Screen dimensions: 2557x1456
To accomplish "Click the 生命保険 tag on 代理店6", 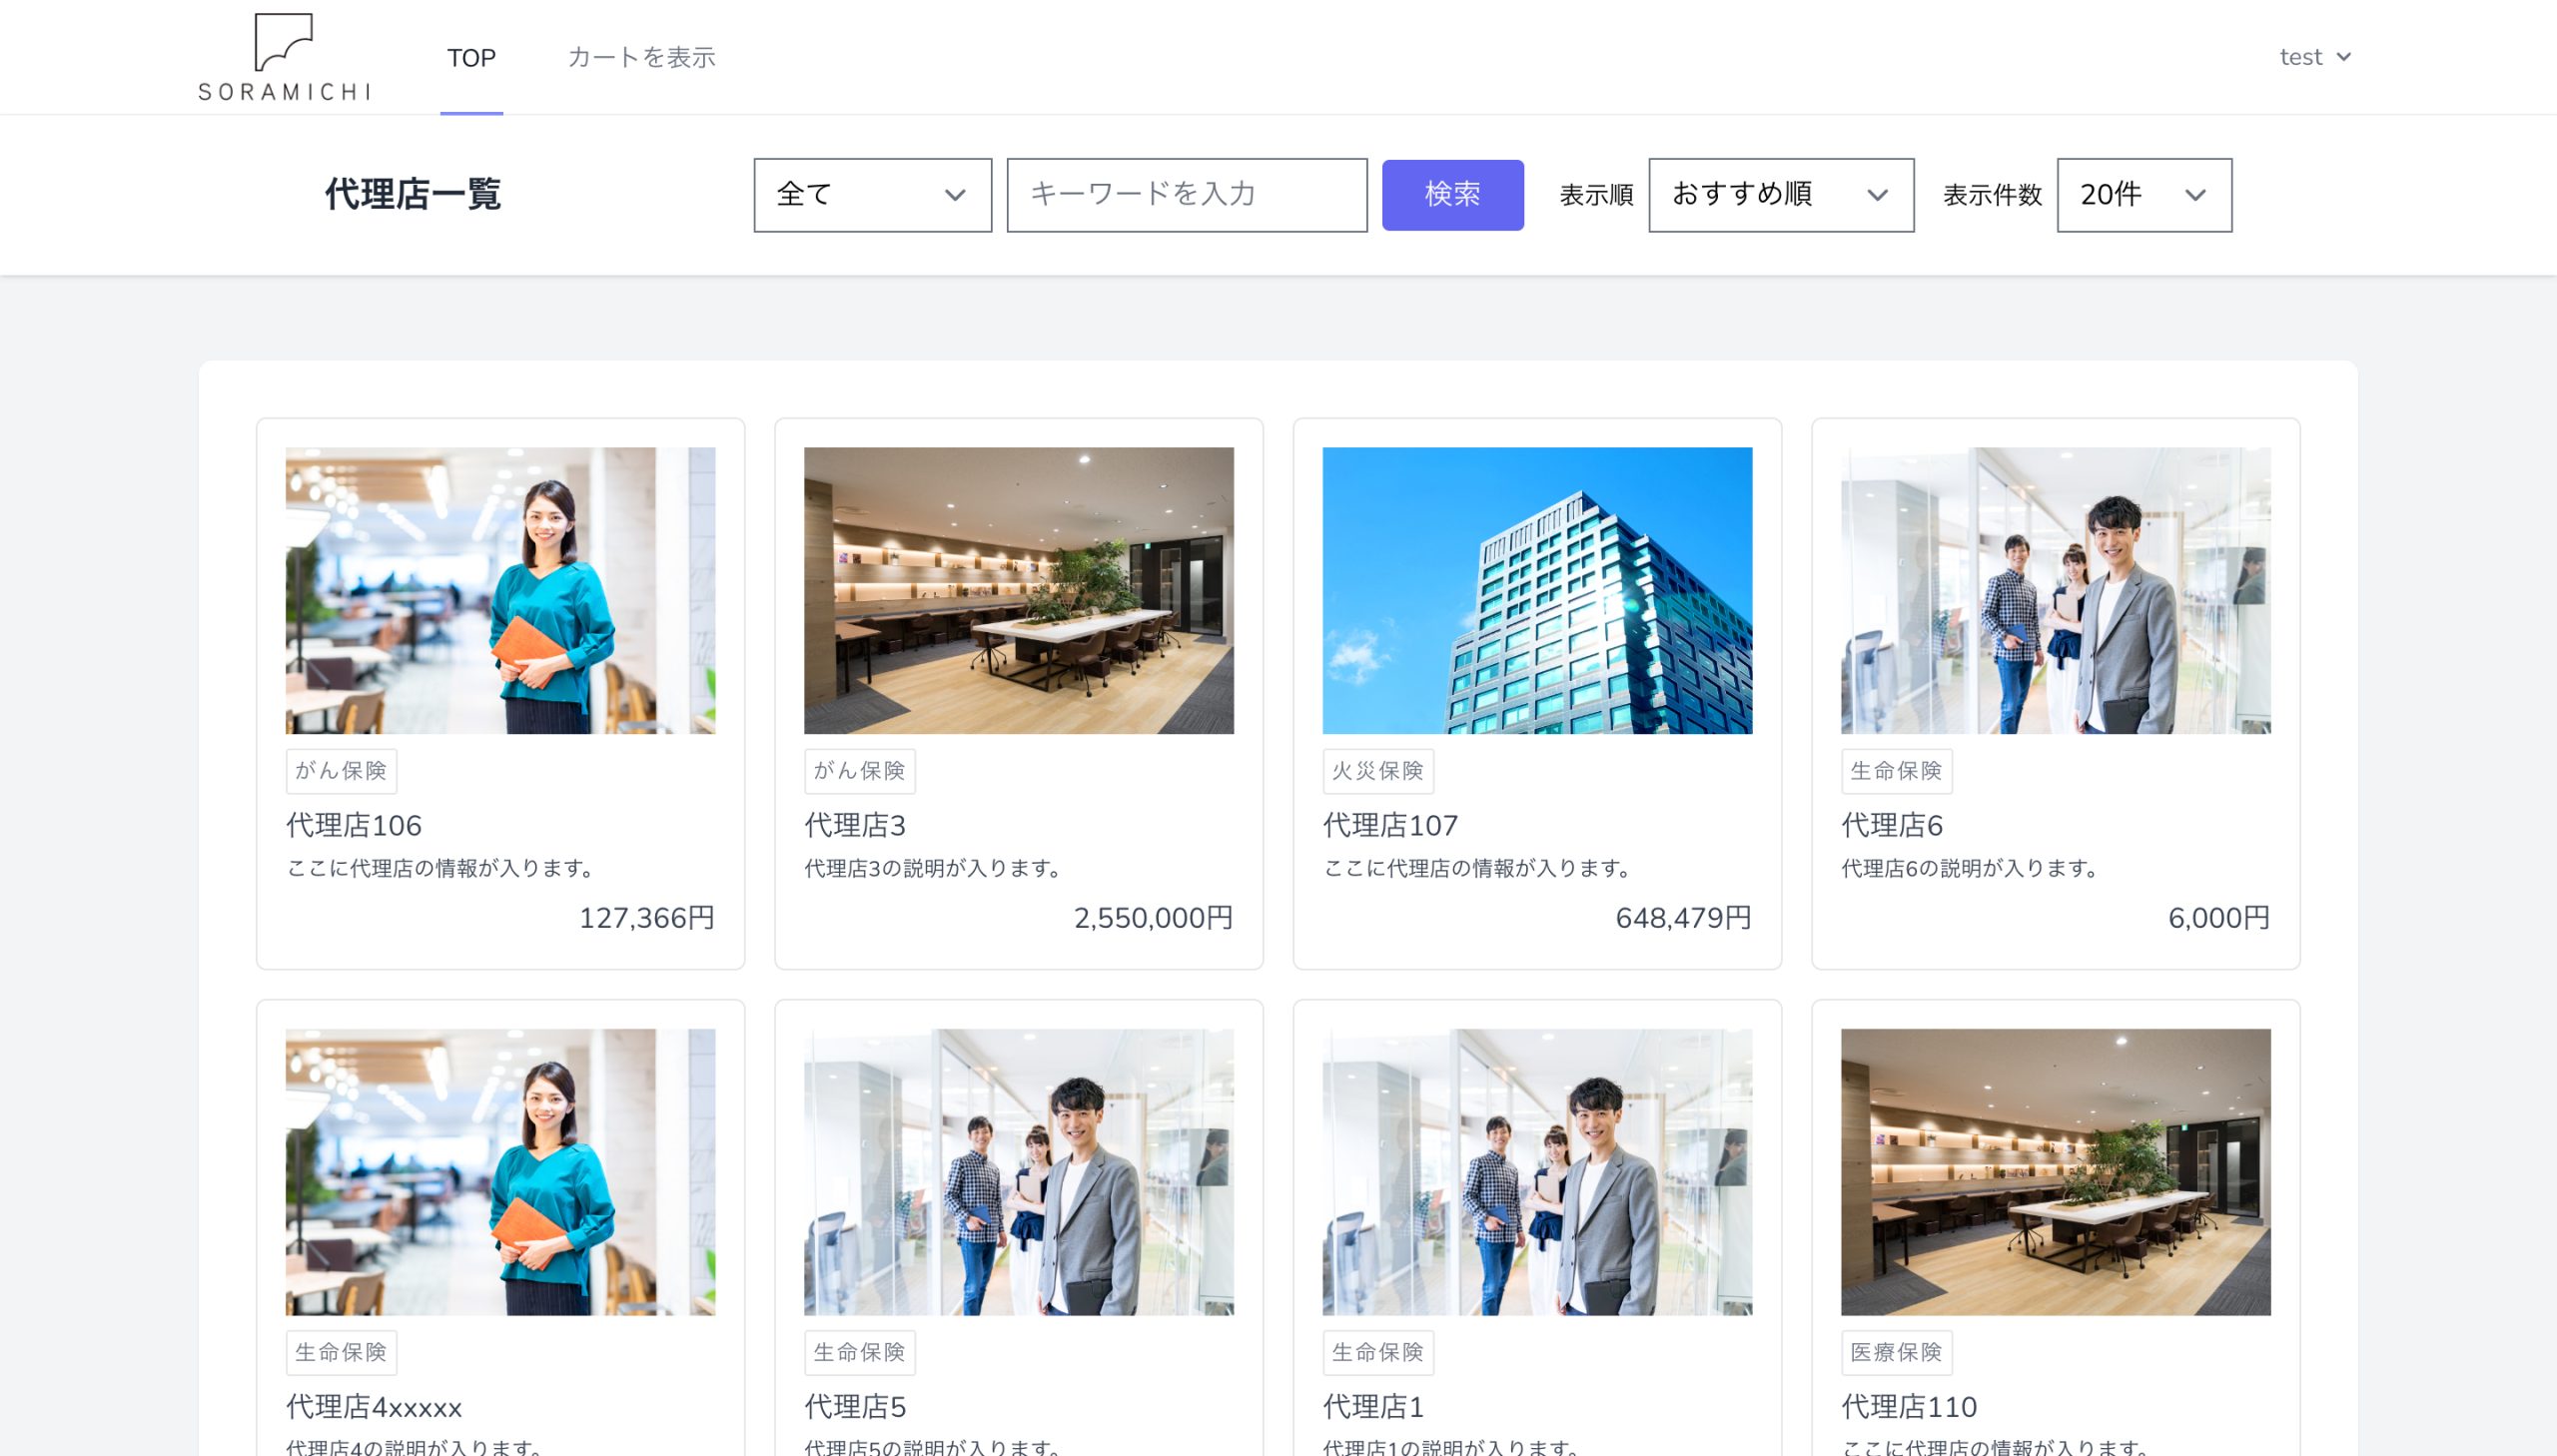I will (1895, 771).
